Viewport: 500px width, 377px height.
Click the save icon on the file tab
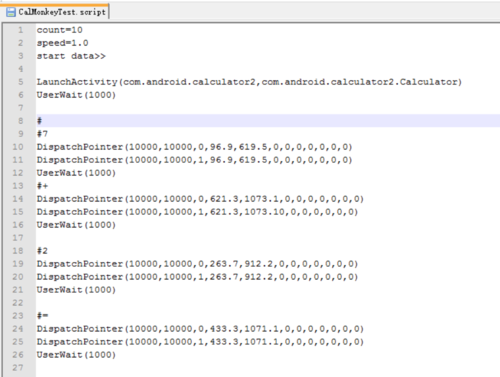coord(11,12)
